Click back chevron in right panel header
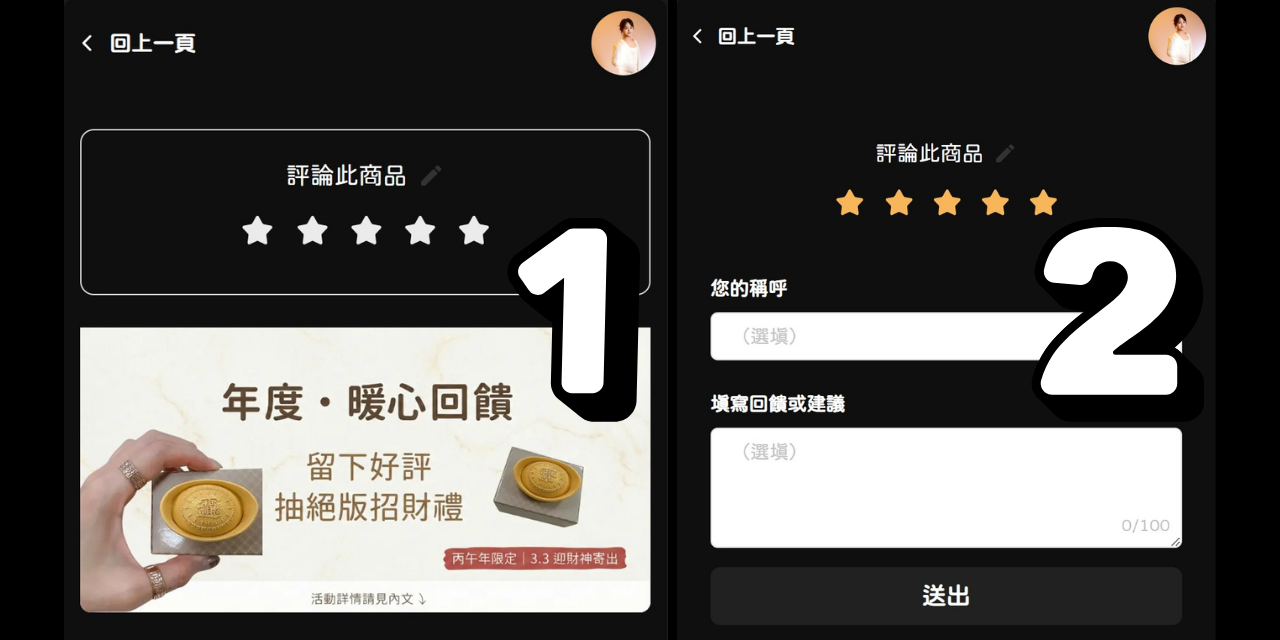This screenshot has width=1280, height=640. (697, 36)
